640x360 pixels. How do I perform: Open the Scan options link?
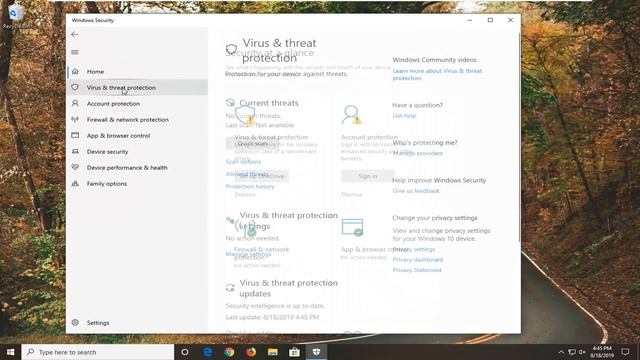[243, 162]
